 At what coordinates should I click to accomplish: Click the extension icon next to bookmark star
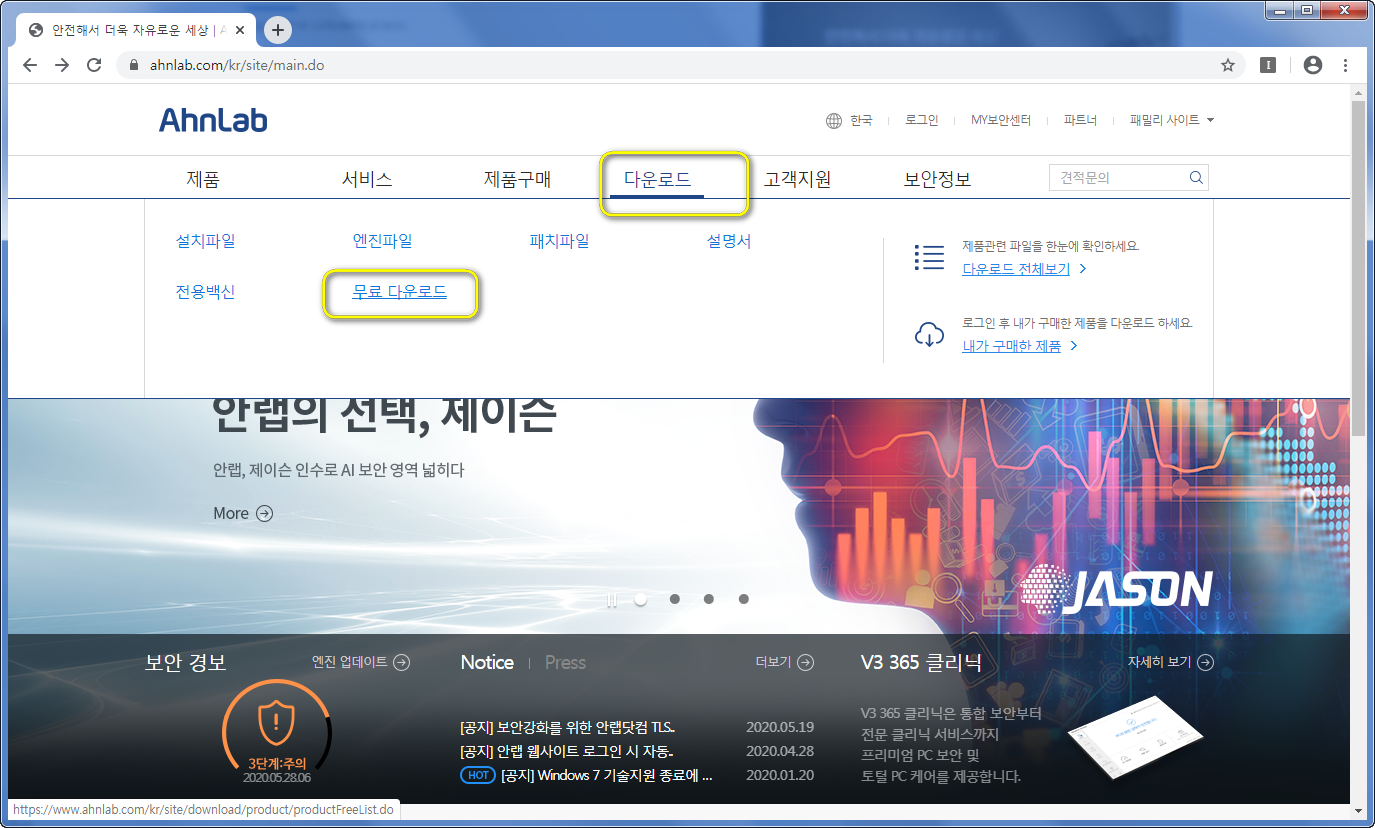tap(1268, 65)
